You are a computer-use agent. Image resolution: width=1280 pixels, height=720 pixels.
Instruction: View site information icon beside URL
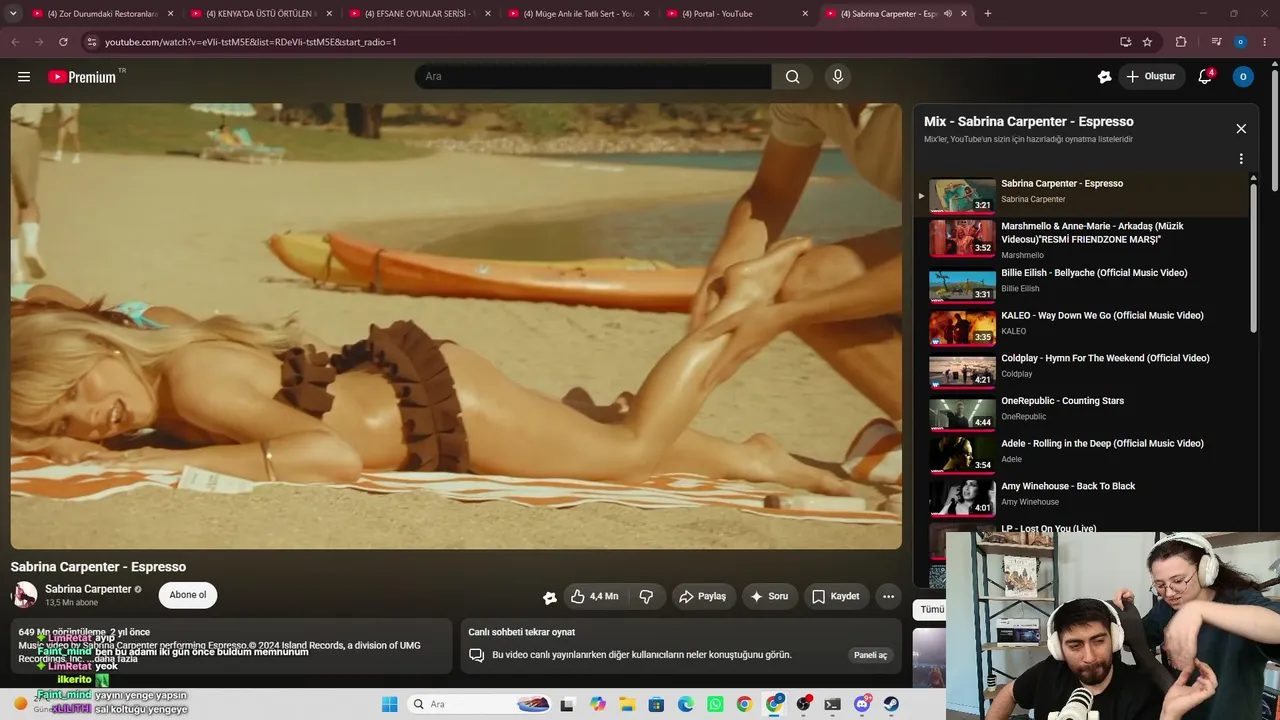(x=92, y=42)
